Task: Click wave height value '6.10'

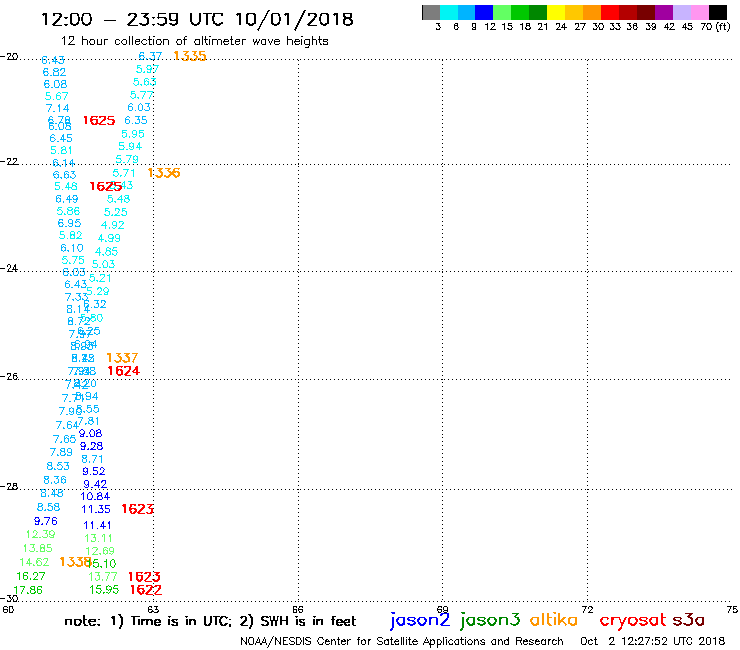Action: point(72,248)
